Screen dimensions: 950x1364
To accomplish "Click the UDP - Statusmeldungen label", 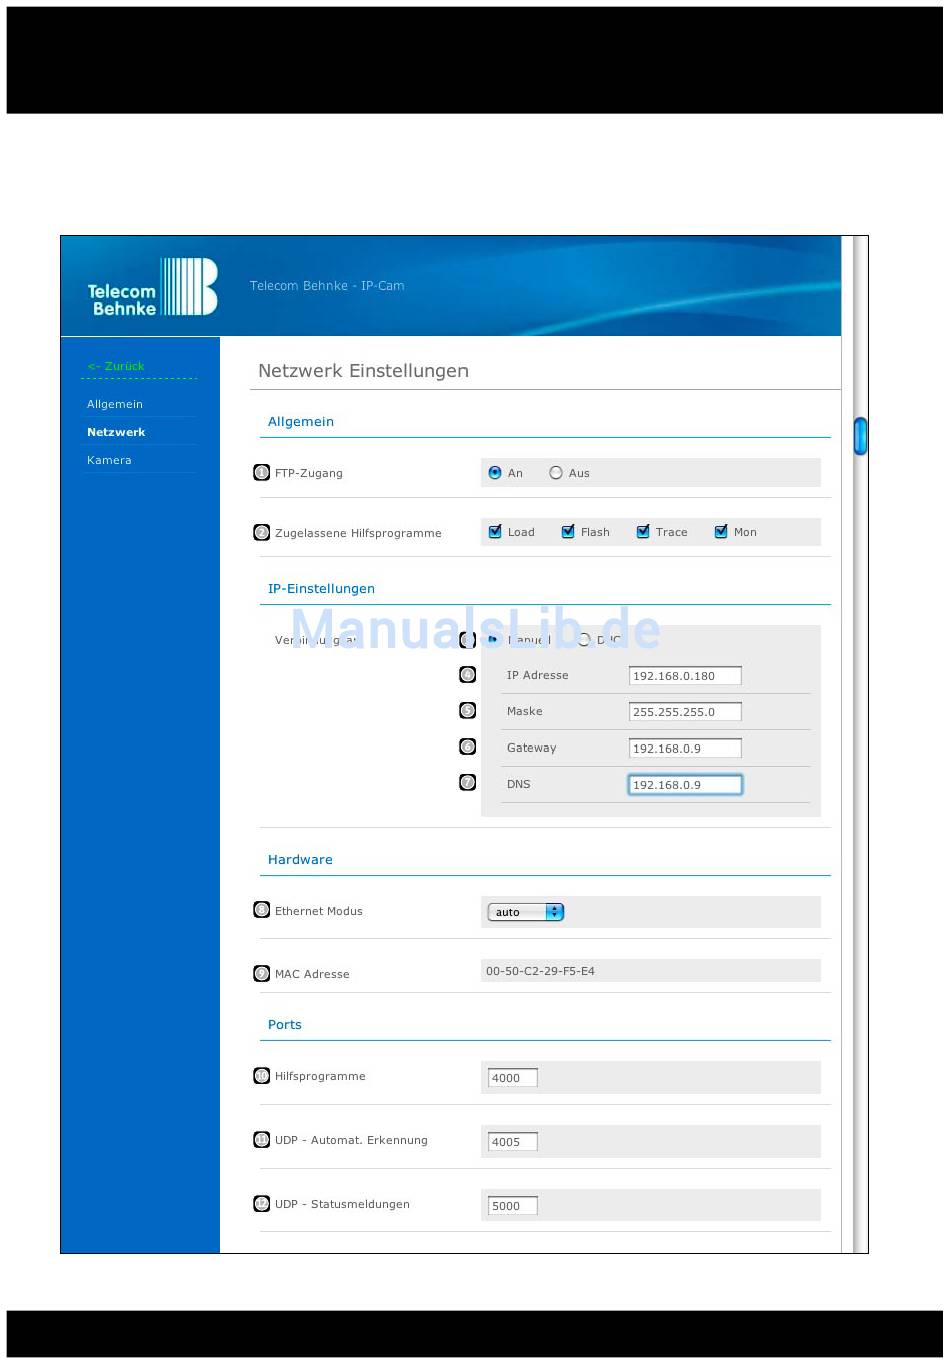I will coord(342,1204).
